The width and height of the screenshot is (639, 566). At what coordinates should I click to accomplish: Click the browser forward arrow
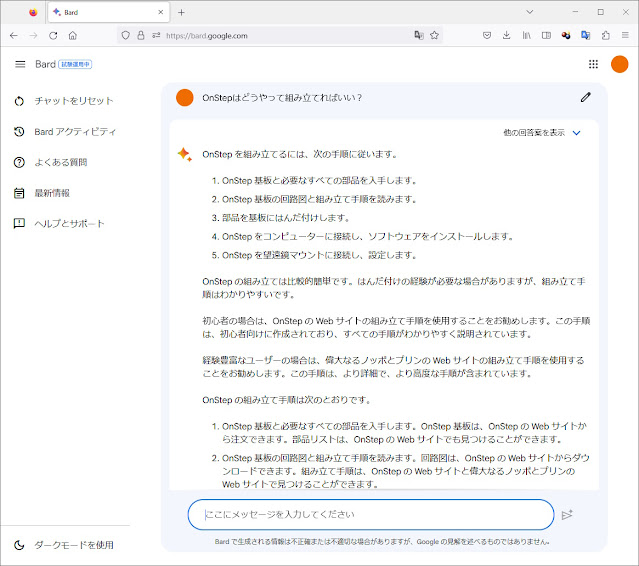pos(33,35)
